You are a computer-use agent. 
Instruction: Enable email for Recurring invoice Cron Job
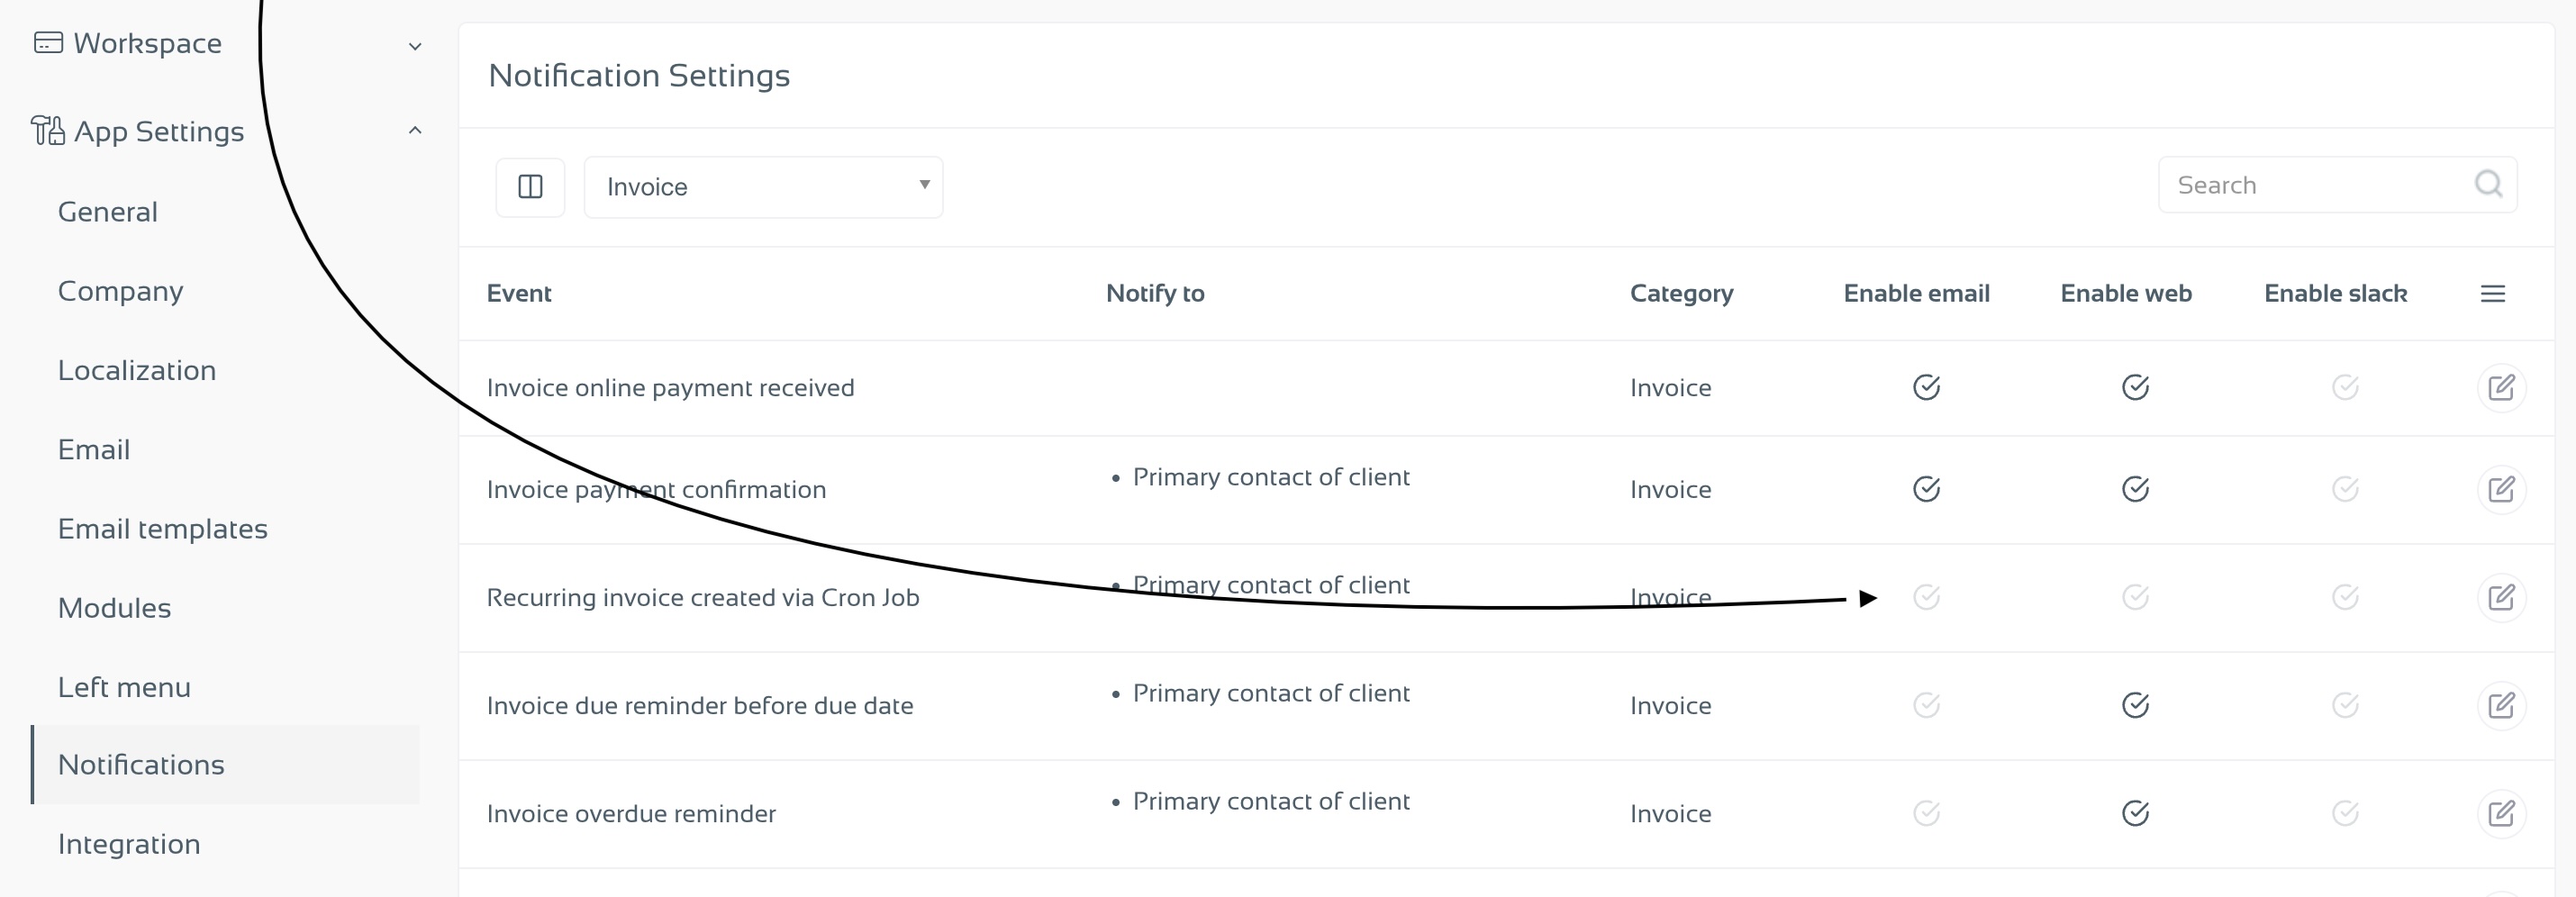[1926, 598]
